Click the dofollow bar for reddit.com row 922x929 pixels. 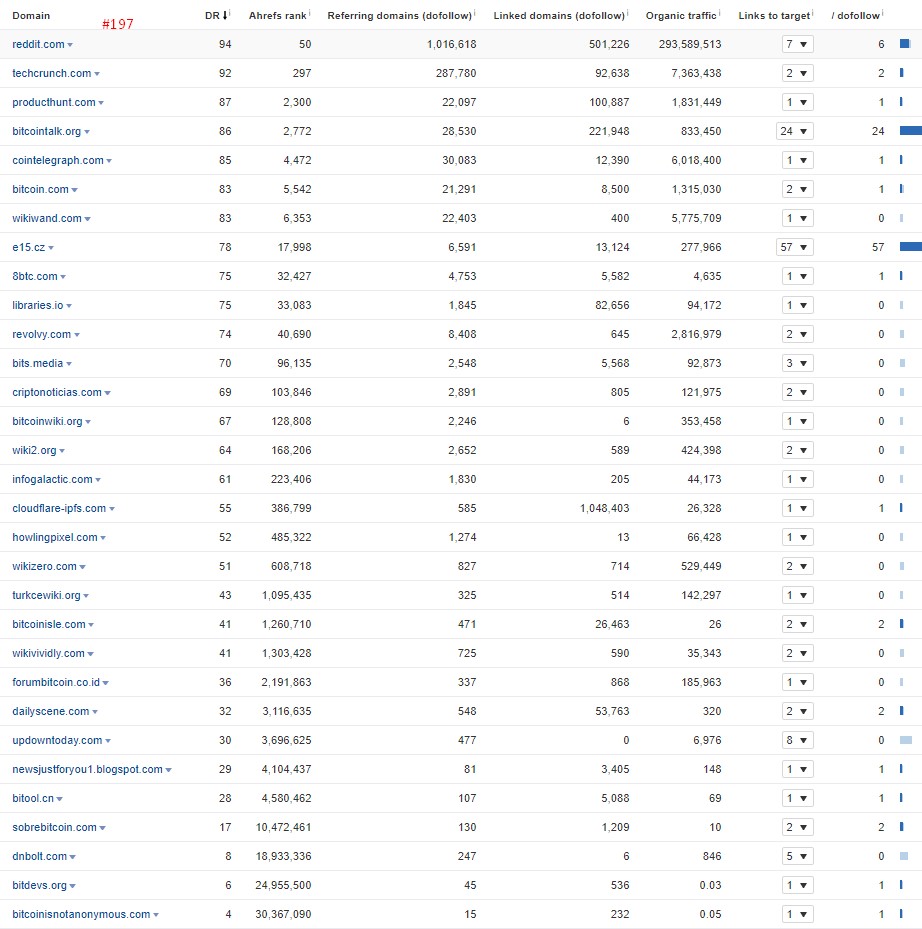(x=905, y=44)
